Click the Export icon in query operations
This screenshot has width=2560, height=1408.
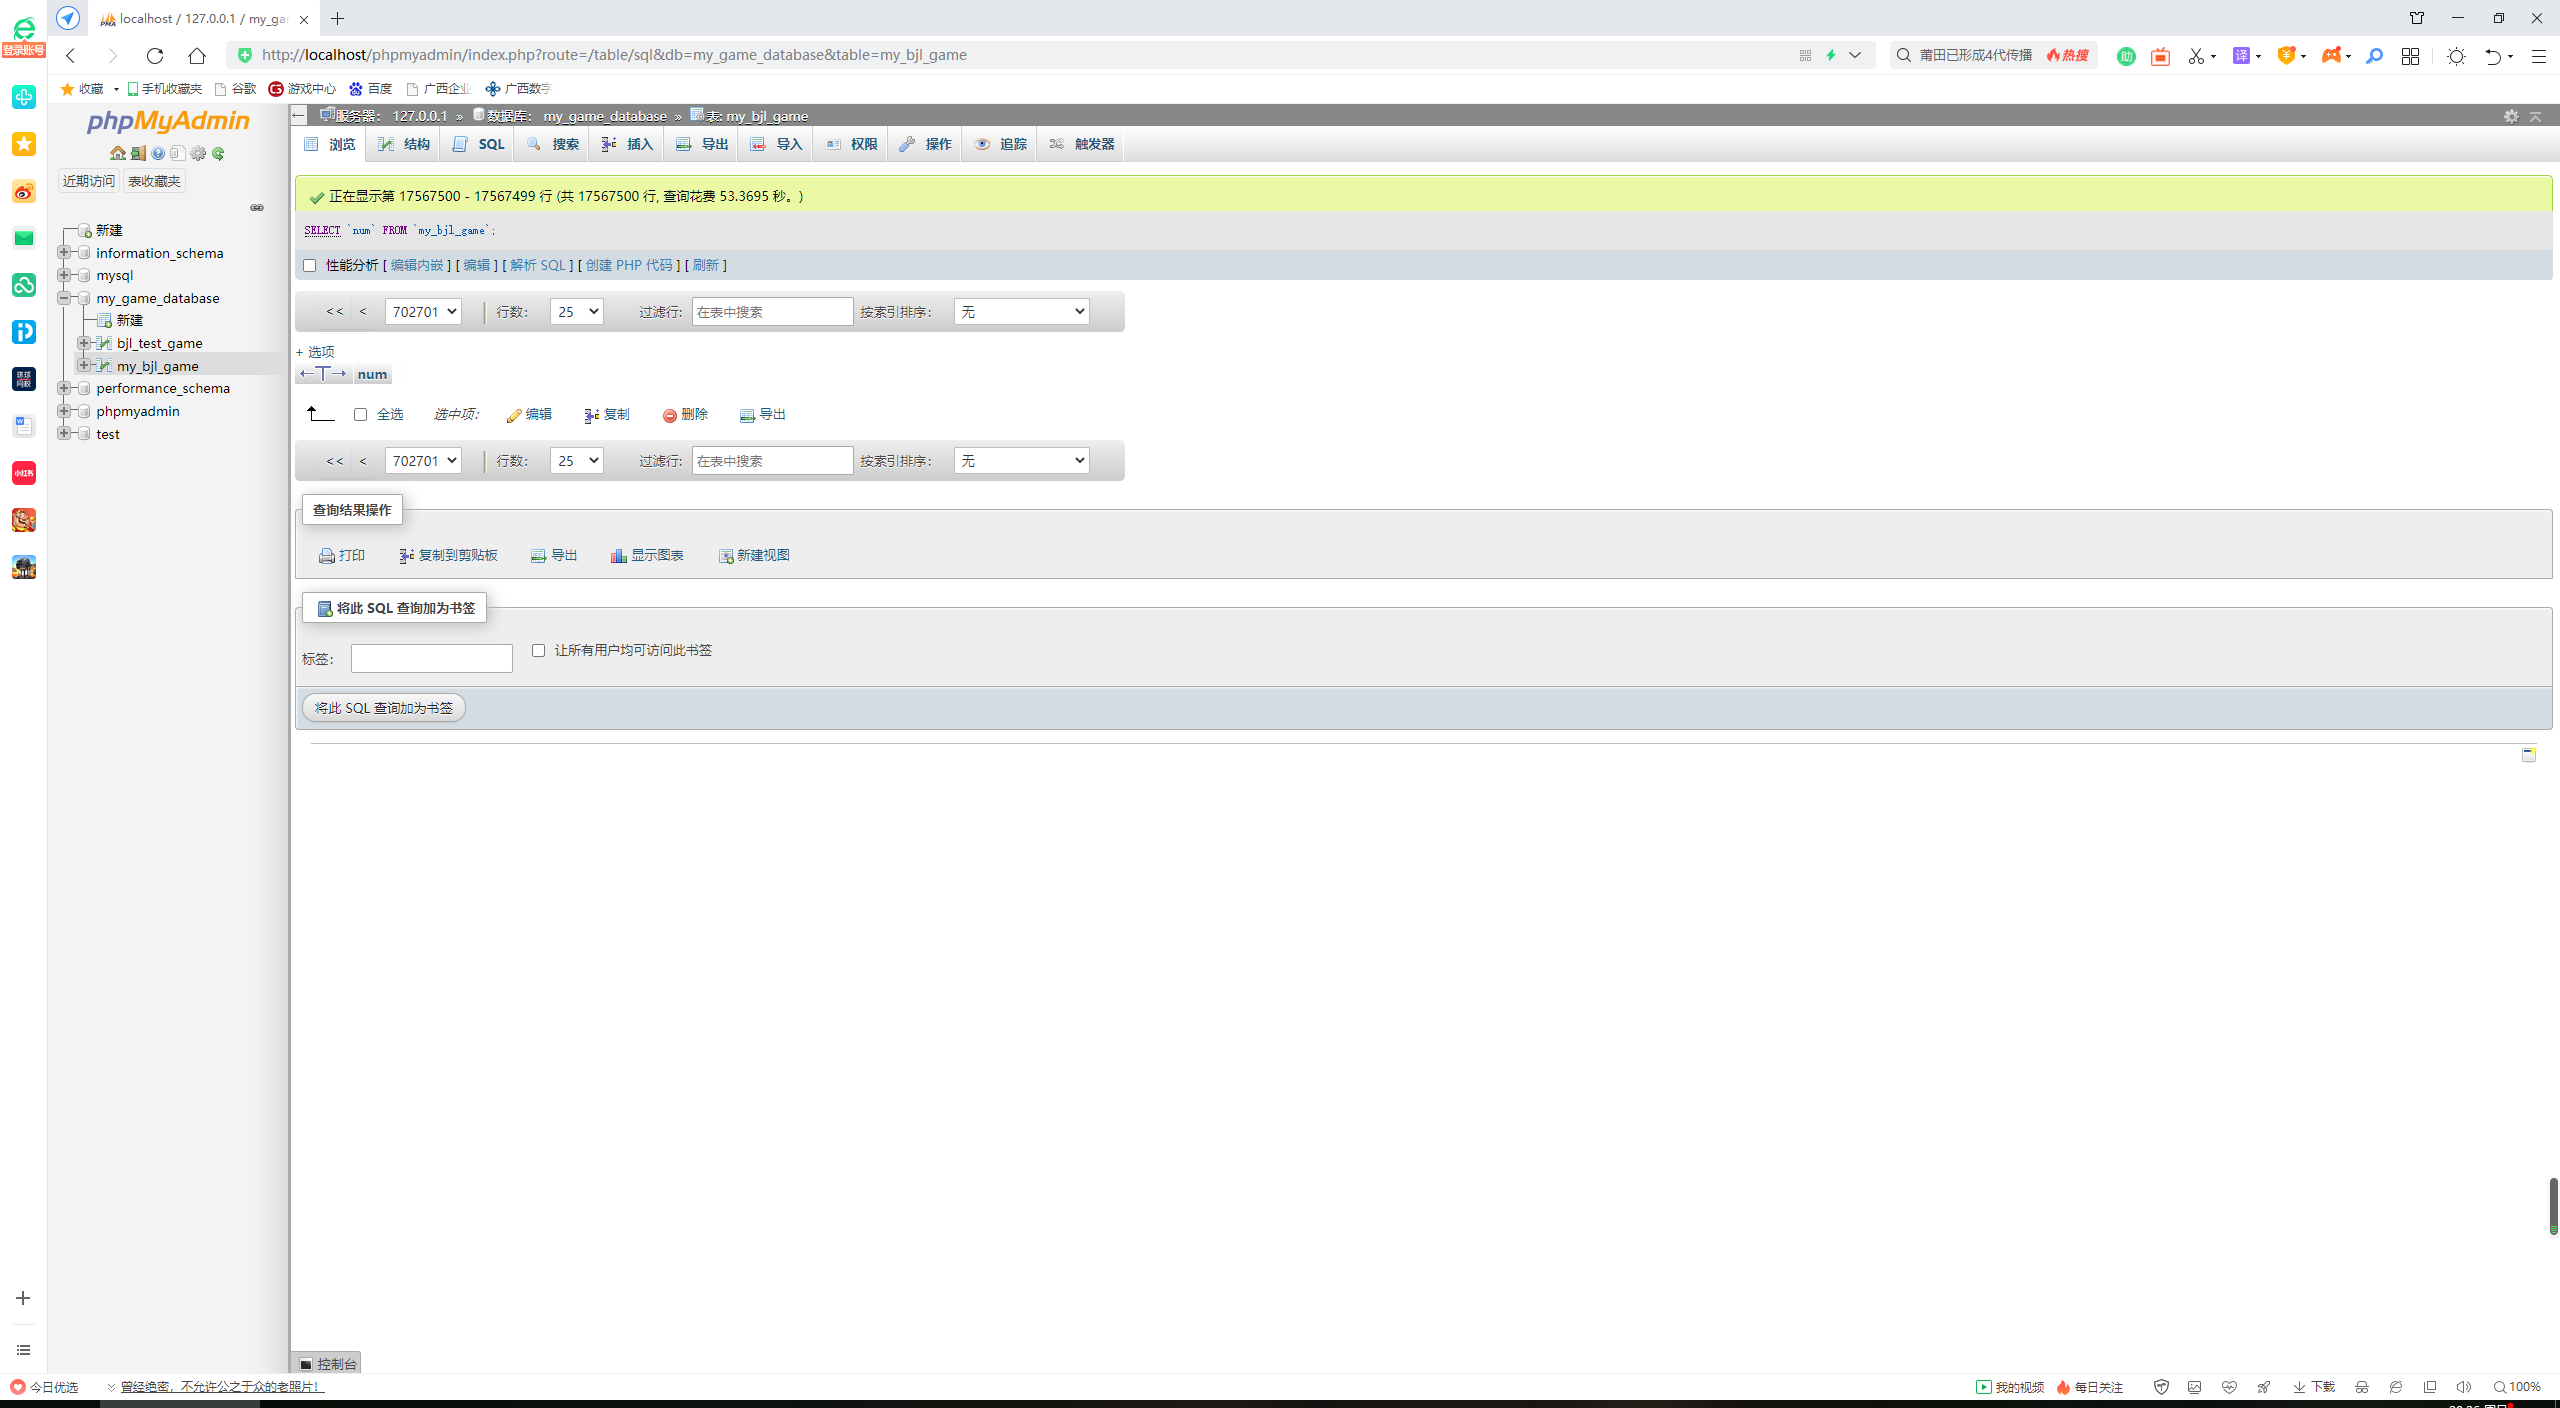[538, 556]
